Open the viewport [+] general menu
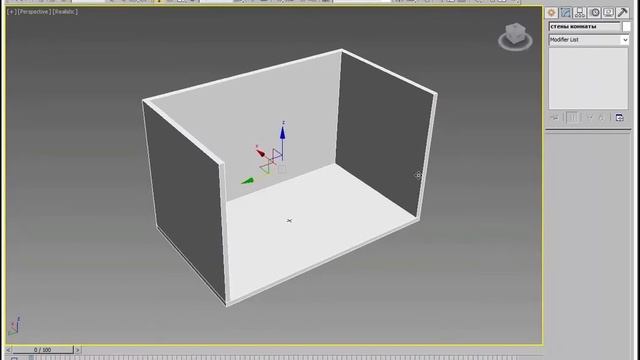Image resolution: width=640 pixels, height=360 pixels. [x=11, y=12]
